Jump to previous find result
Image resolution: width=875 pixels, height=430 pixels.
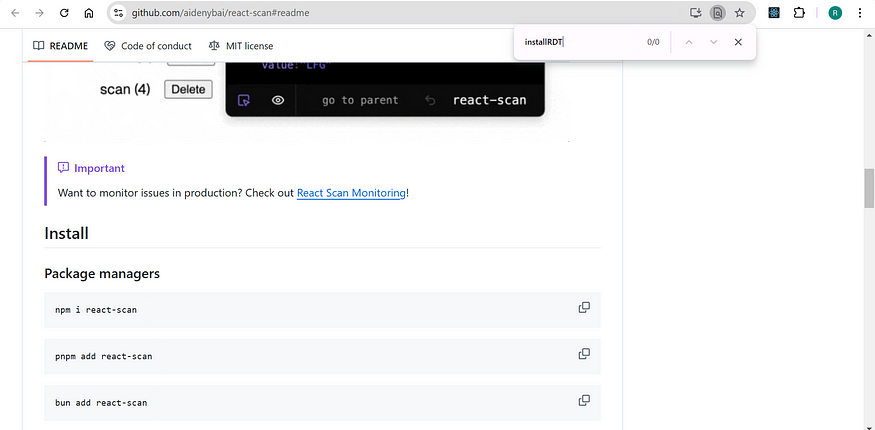[689, 42]
